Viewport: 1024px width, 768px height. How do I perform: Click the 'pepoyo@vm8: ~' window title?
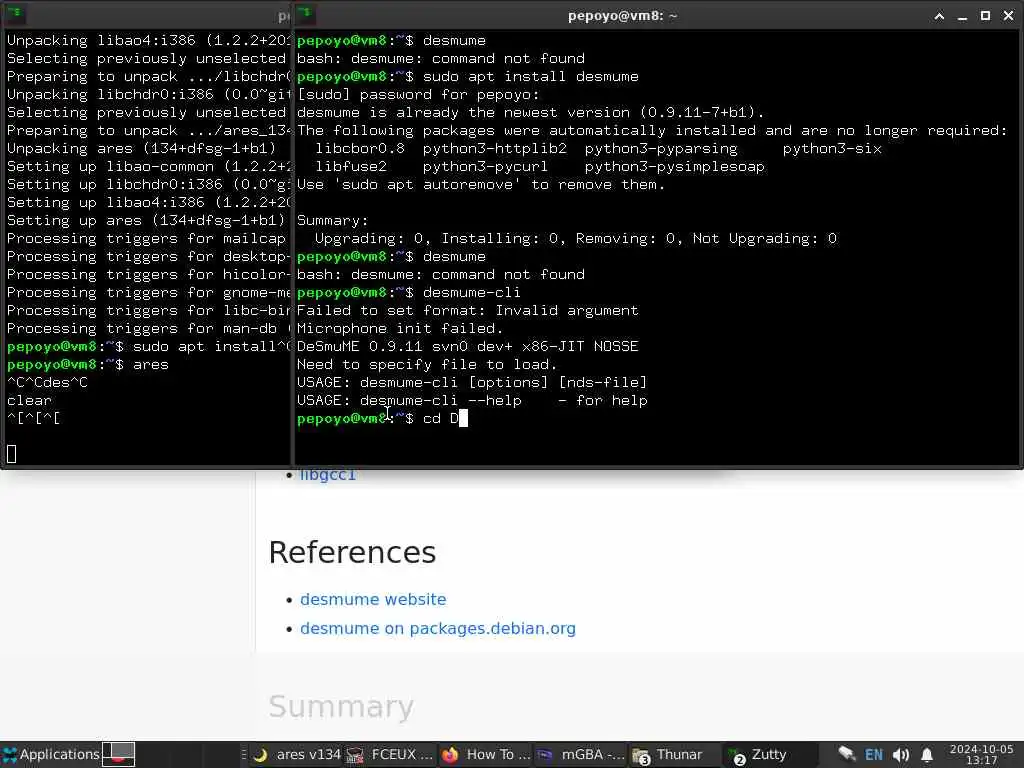[622, 16]
